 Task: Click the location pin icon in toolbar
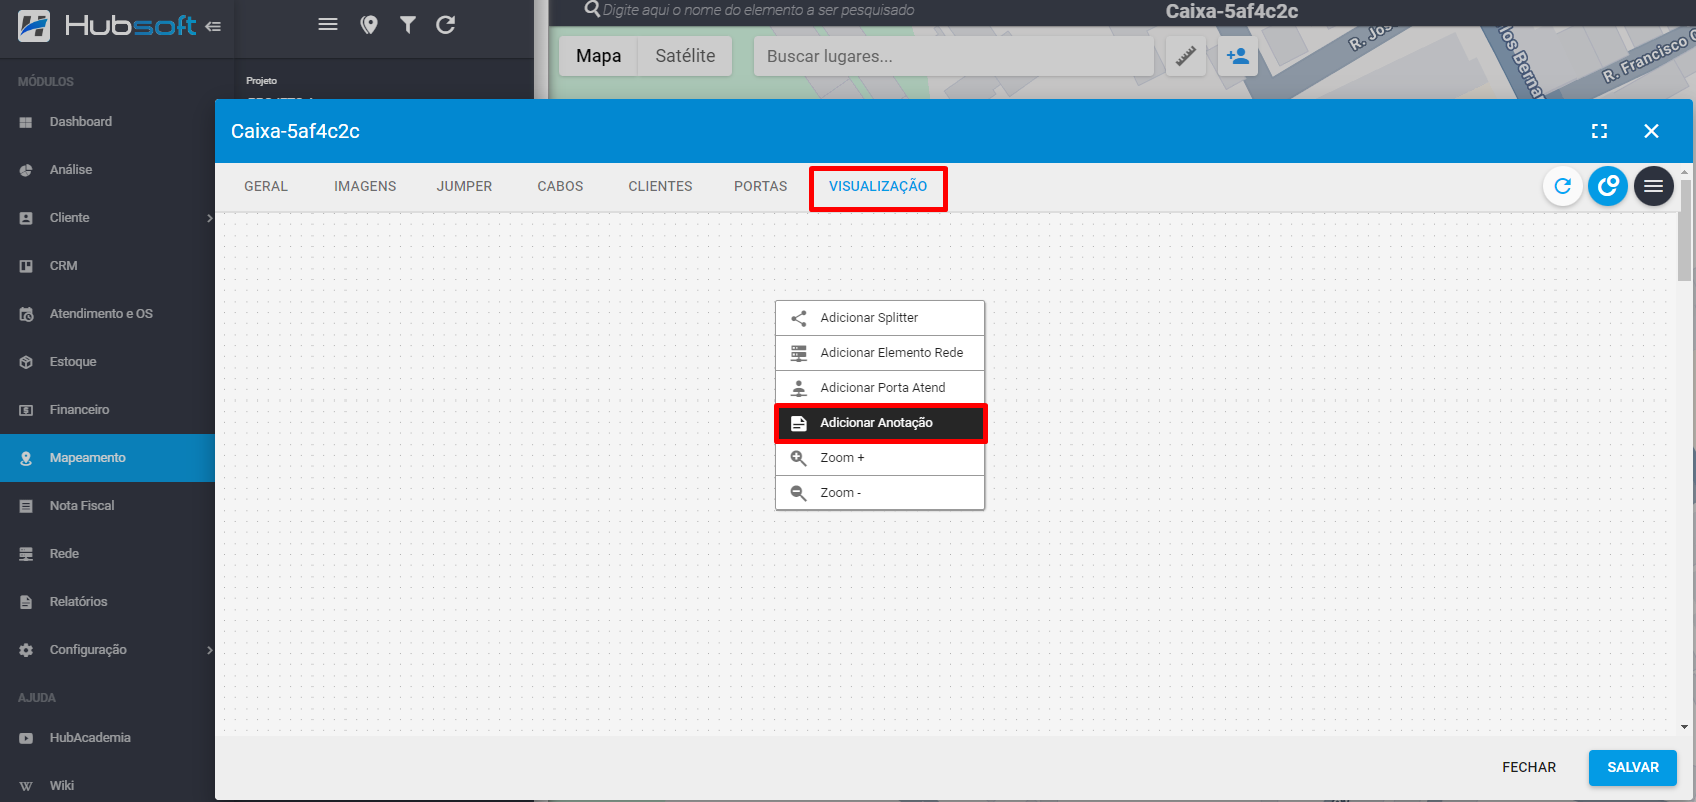coord(369,25)
